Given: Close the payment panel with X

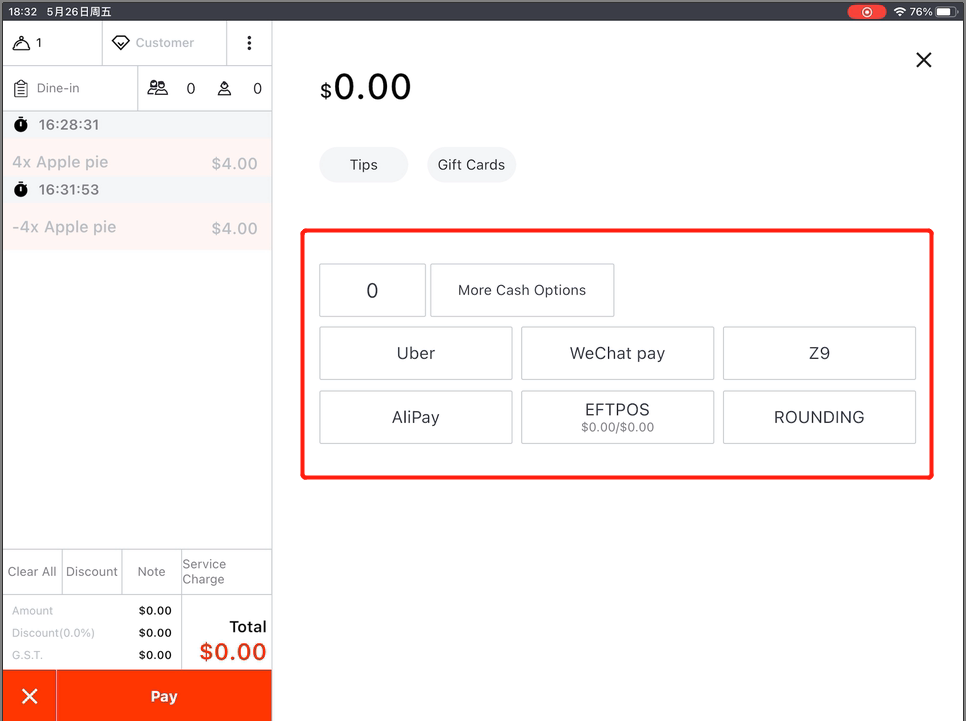Looking at the screenshot, I should (x=923, y=60).
